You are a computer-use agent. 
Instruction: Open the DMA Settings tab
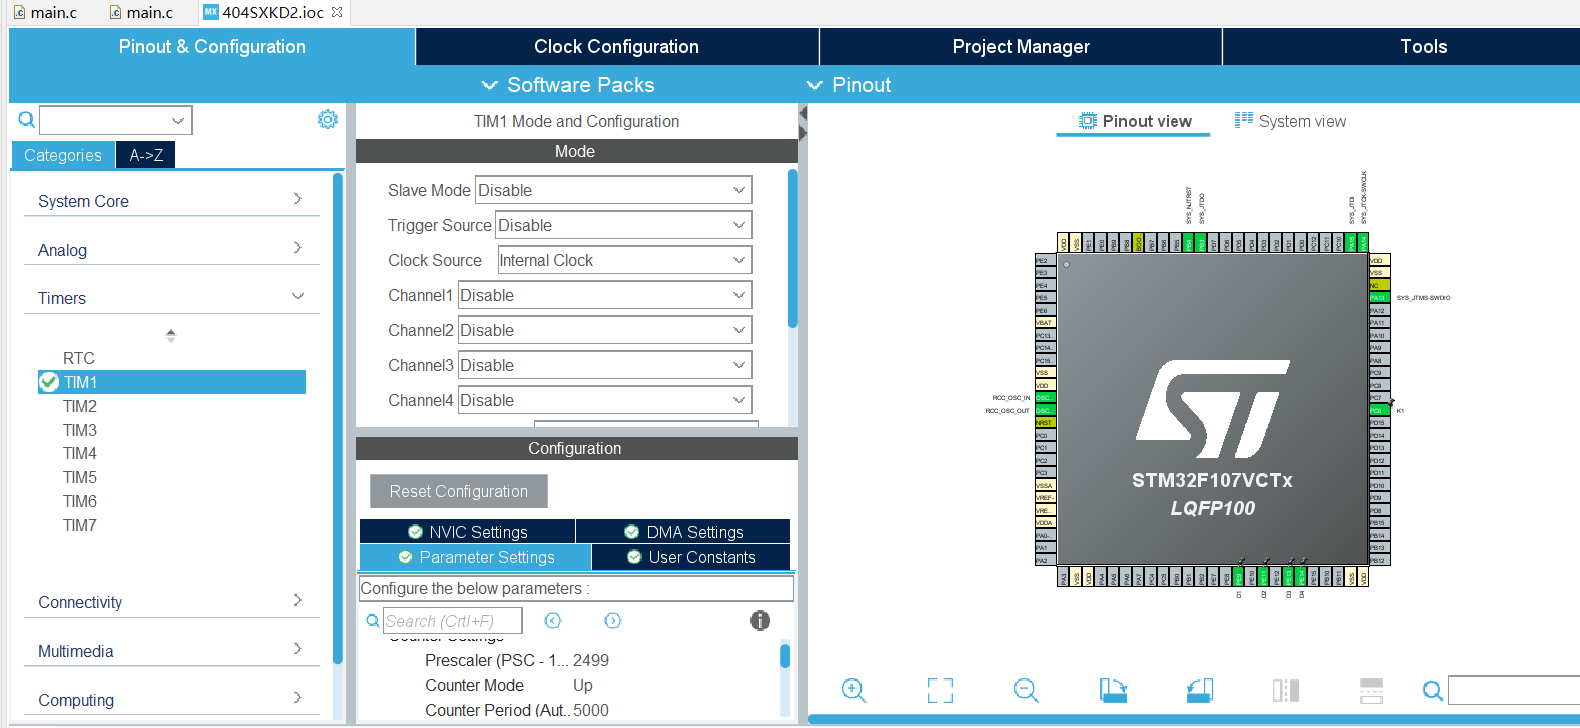(x=683, y=532)
